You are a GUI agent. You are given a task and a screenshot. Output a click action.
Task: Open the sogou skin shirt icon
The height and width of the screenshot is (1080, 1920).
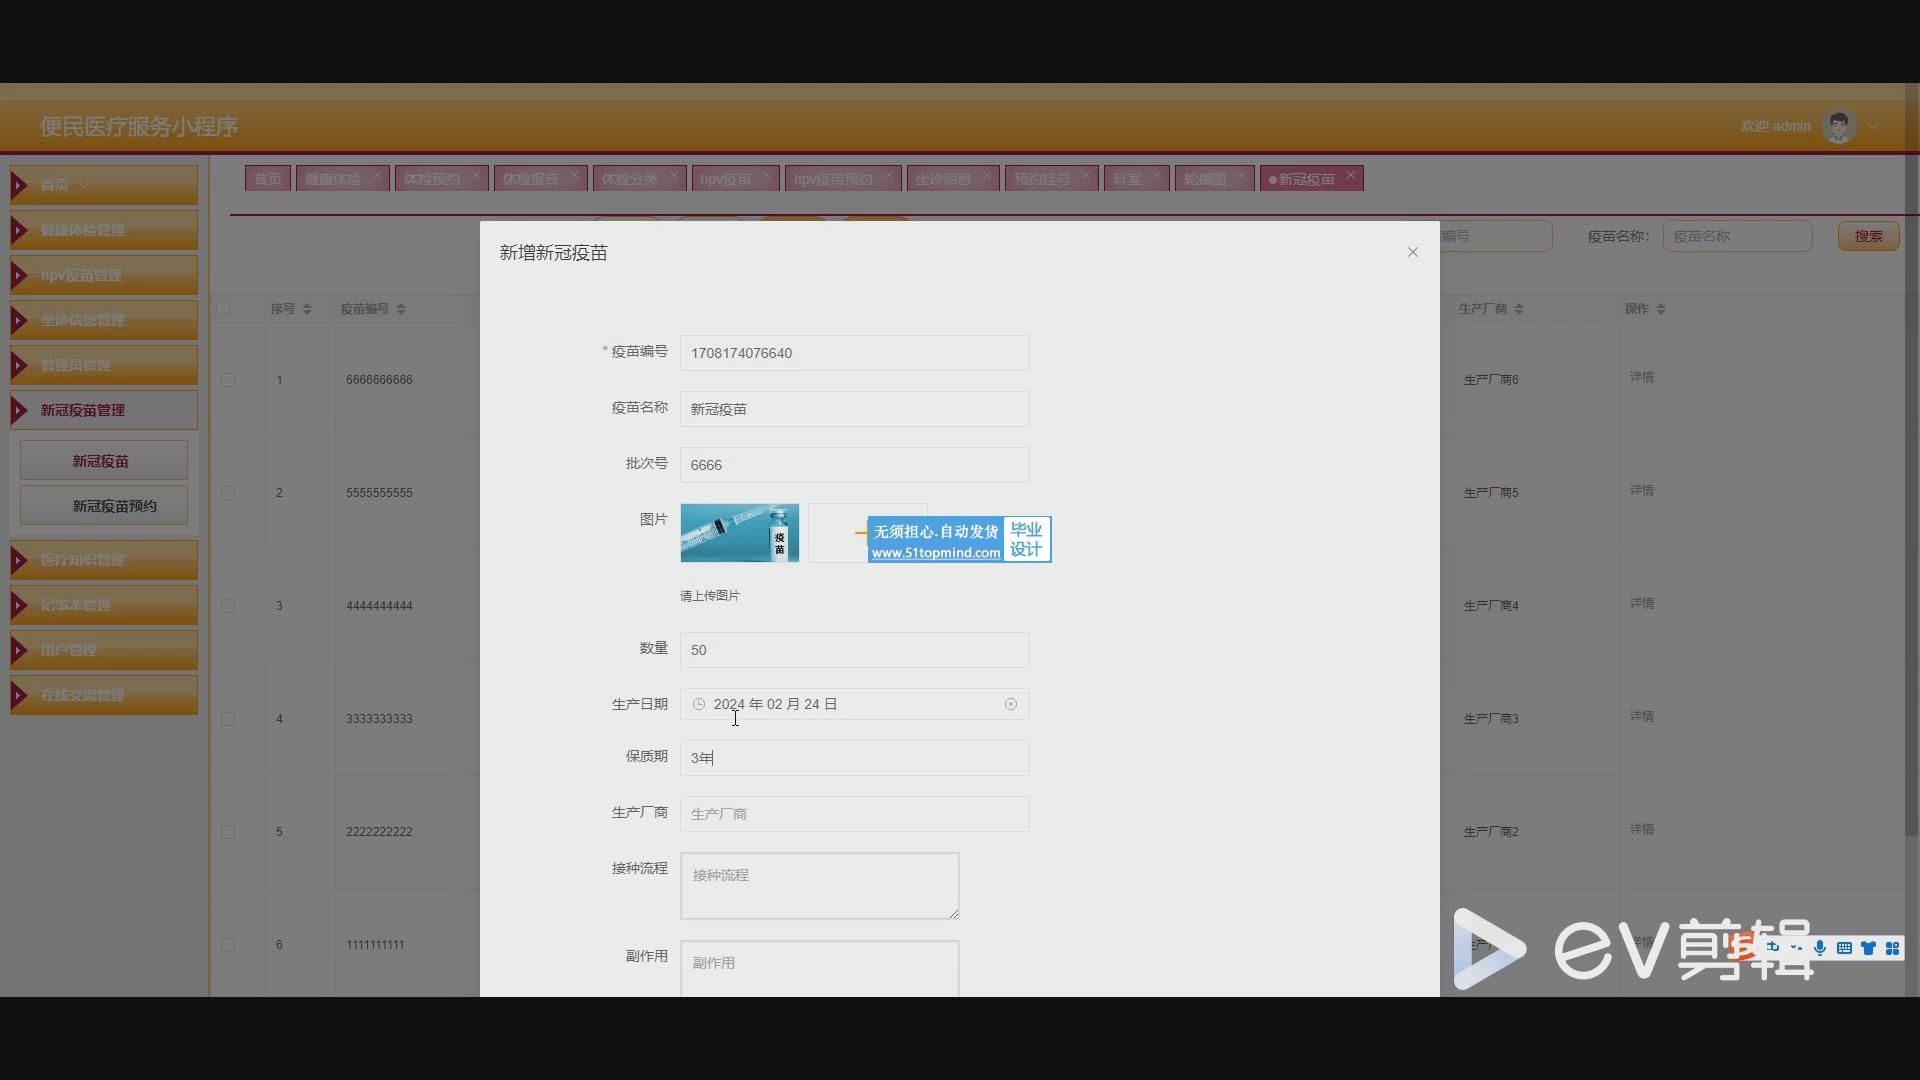pyautogui.click(x=1868, y=948)
